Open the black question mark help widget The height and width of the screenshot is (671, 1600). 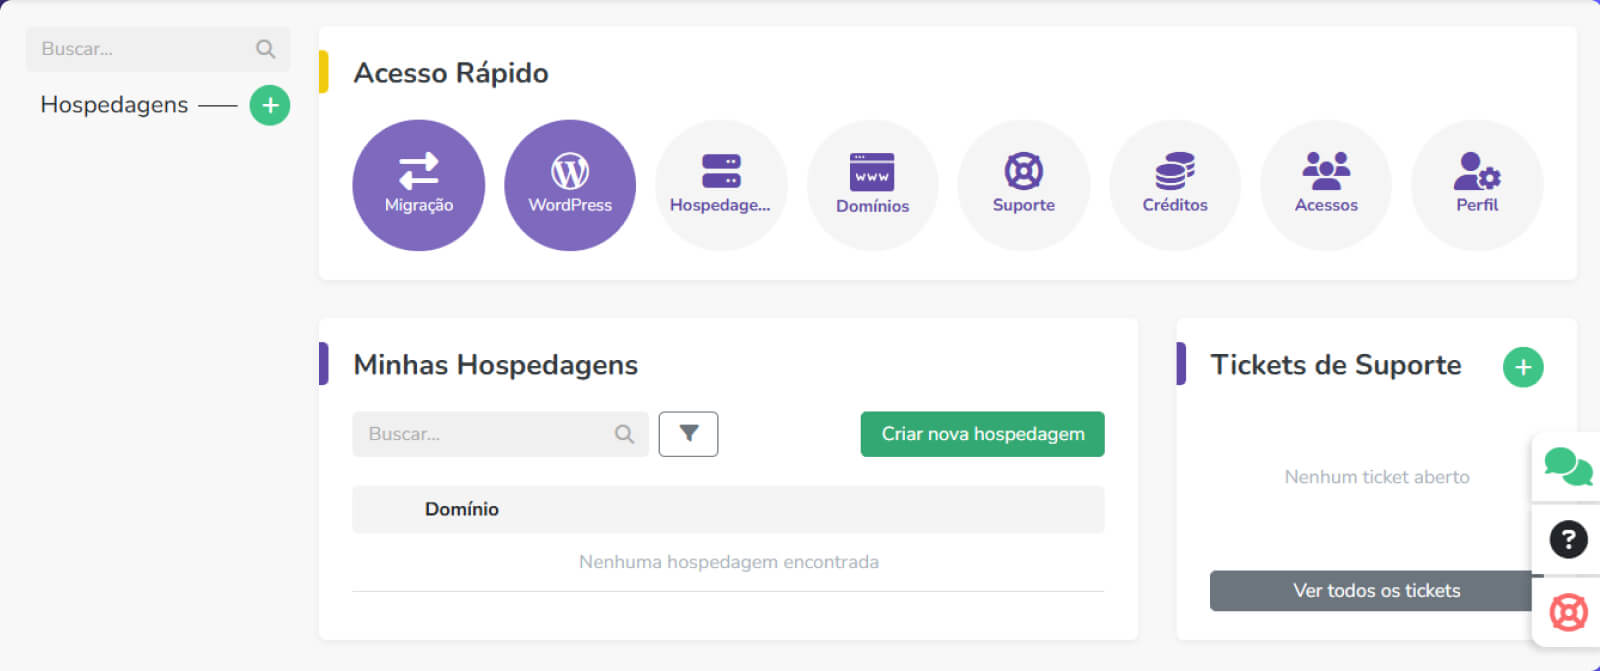click(1568, 540)
